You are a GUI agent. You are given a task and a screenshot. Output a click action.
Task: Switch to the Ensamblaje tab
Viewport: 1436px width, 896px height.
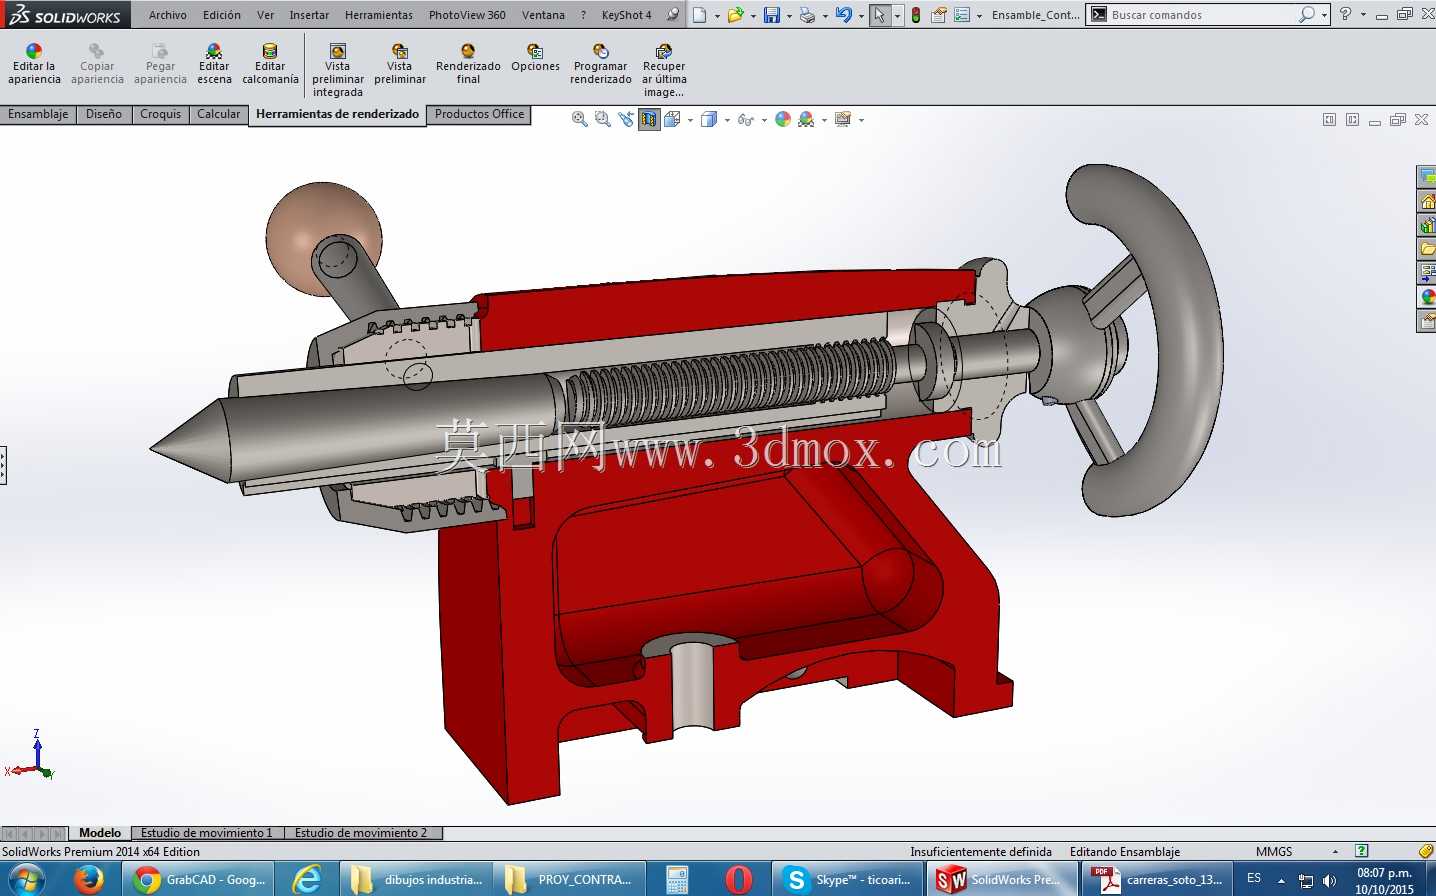coord(38,114)
